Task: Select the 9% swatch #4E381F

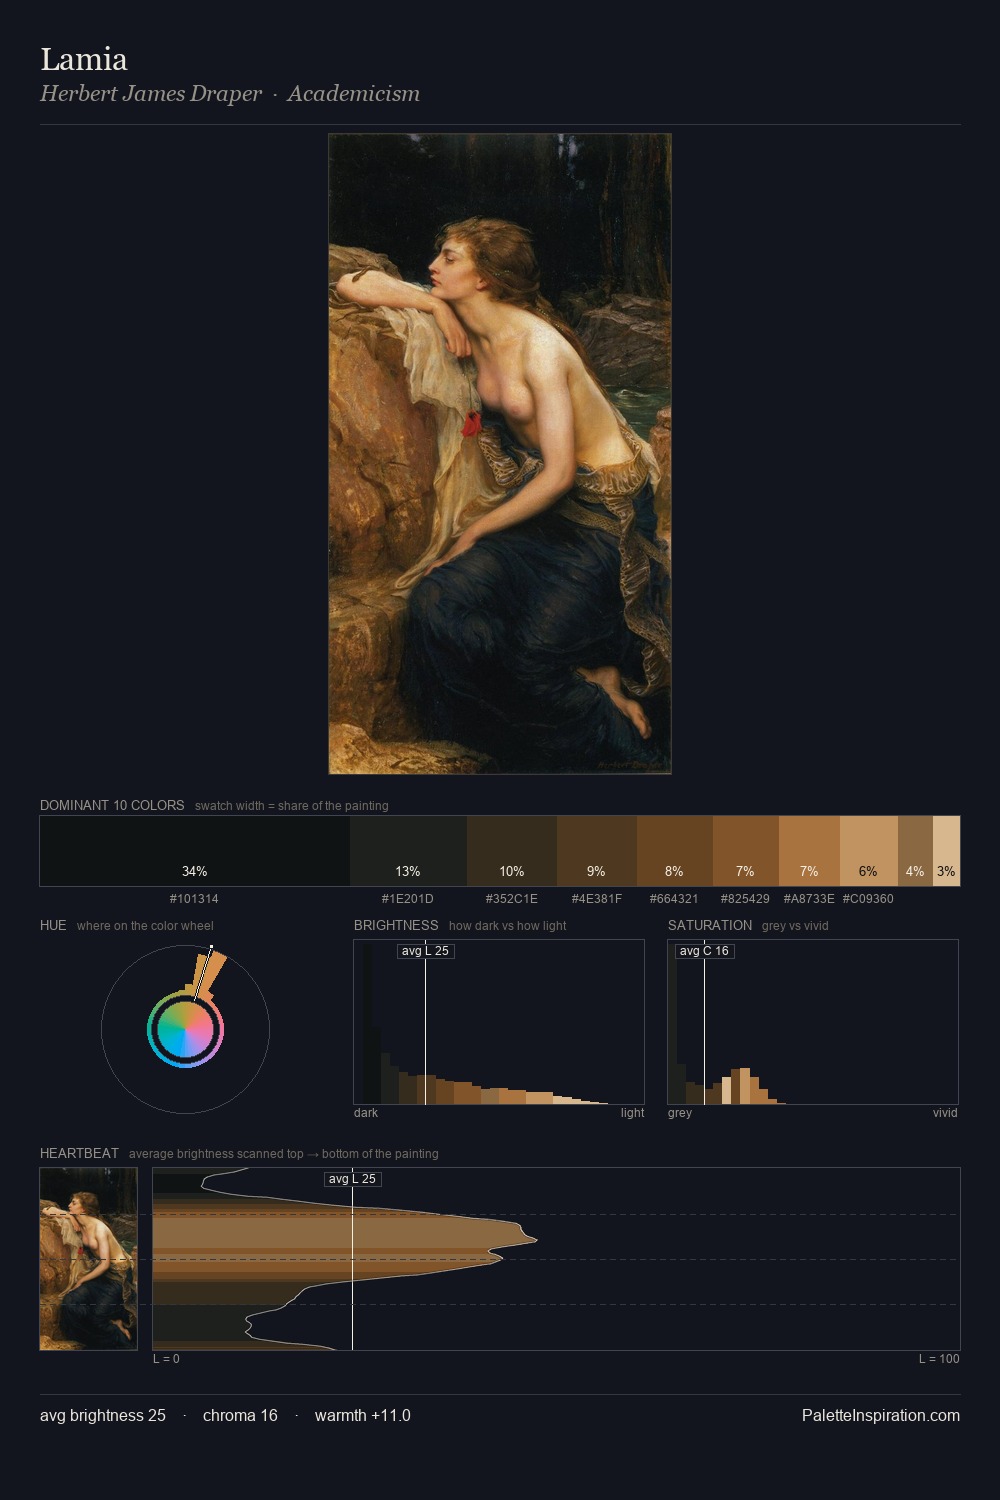Action: point(597,851)
